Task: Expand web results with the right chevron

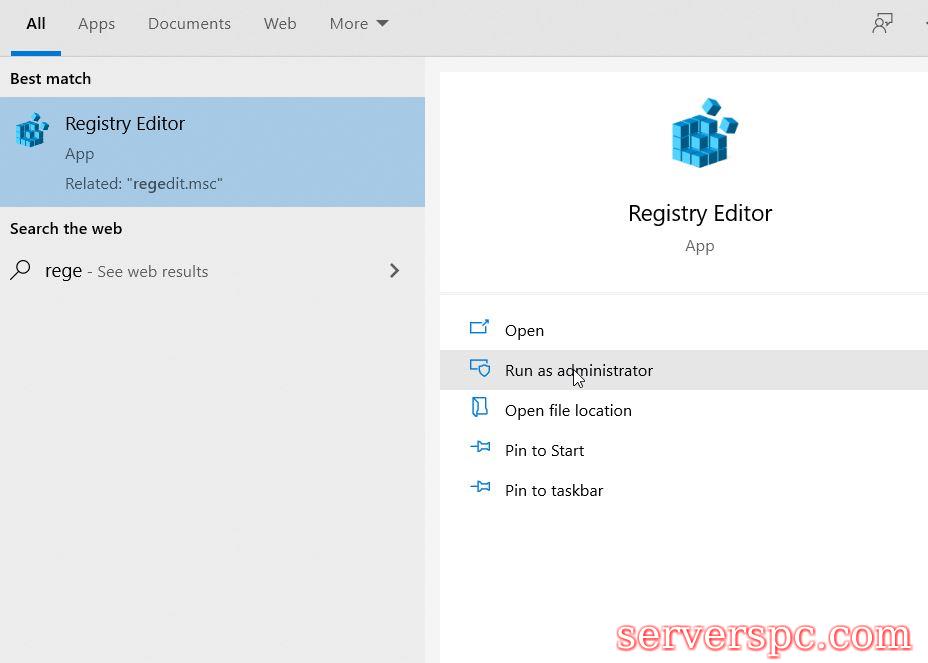Action: (394, 271)
